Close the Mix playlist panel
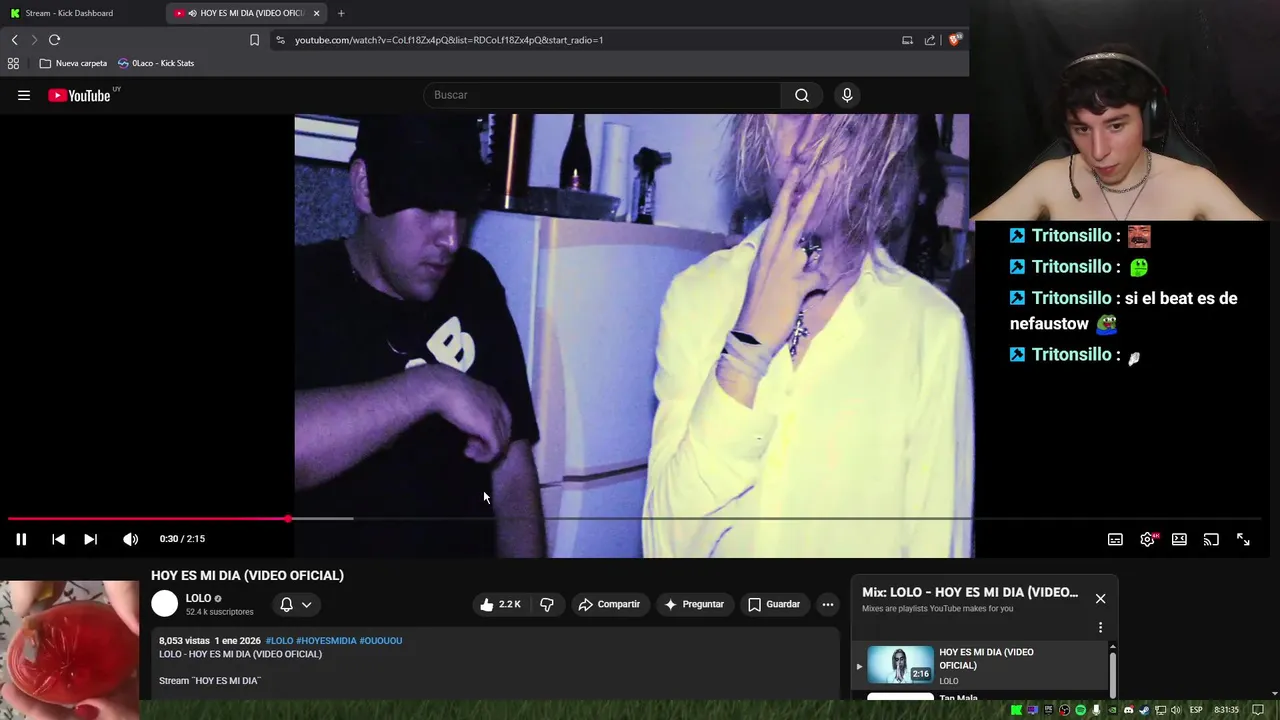The width and height of the screenshot is (1280, 720). click(1100, 598)
